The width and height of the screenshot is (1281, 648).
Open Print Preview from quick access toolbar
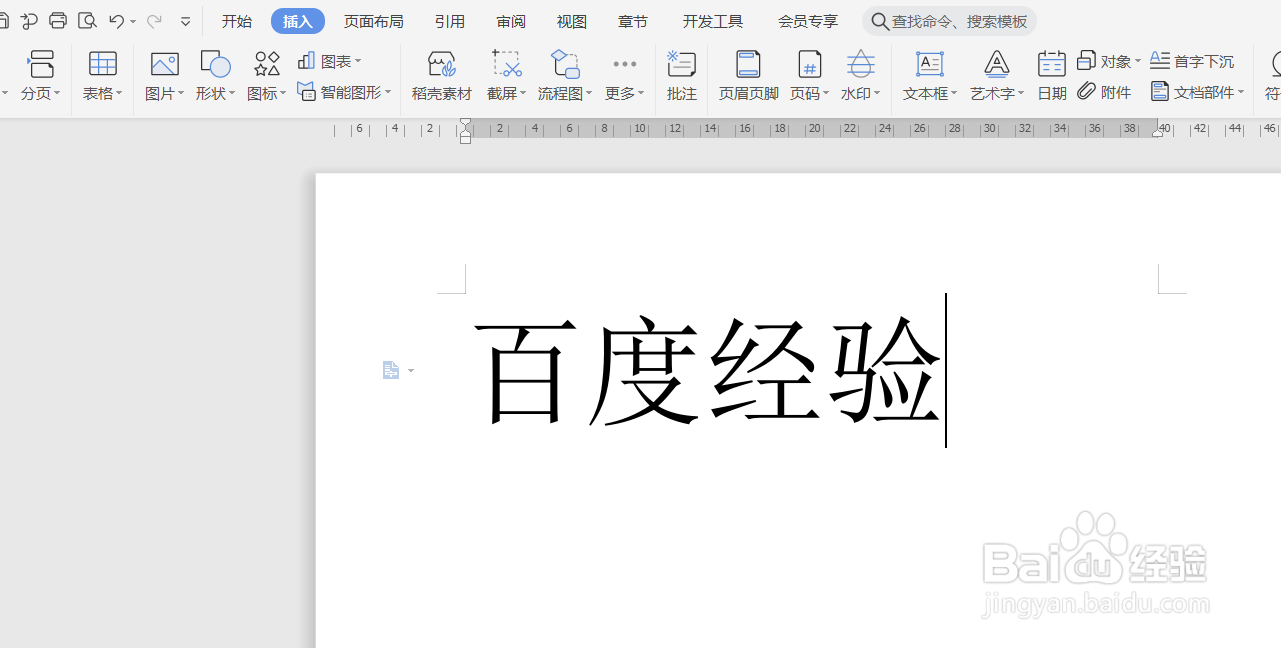(87, 21)
